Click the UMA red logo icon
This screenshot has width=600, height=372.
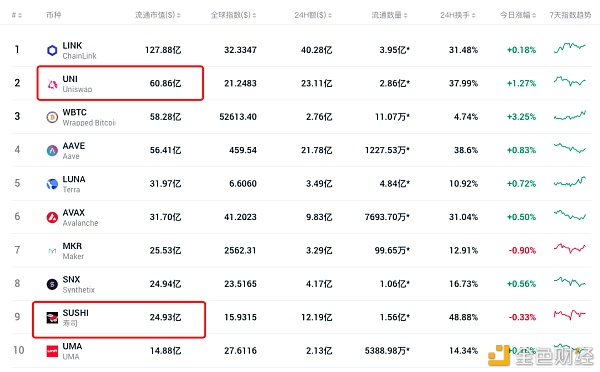click(x=52, y=351)
